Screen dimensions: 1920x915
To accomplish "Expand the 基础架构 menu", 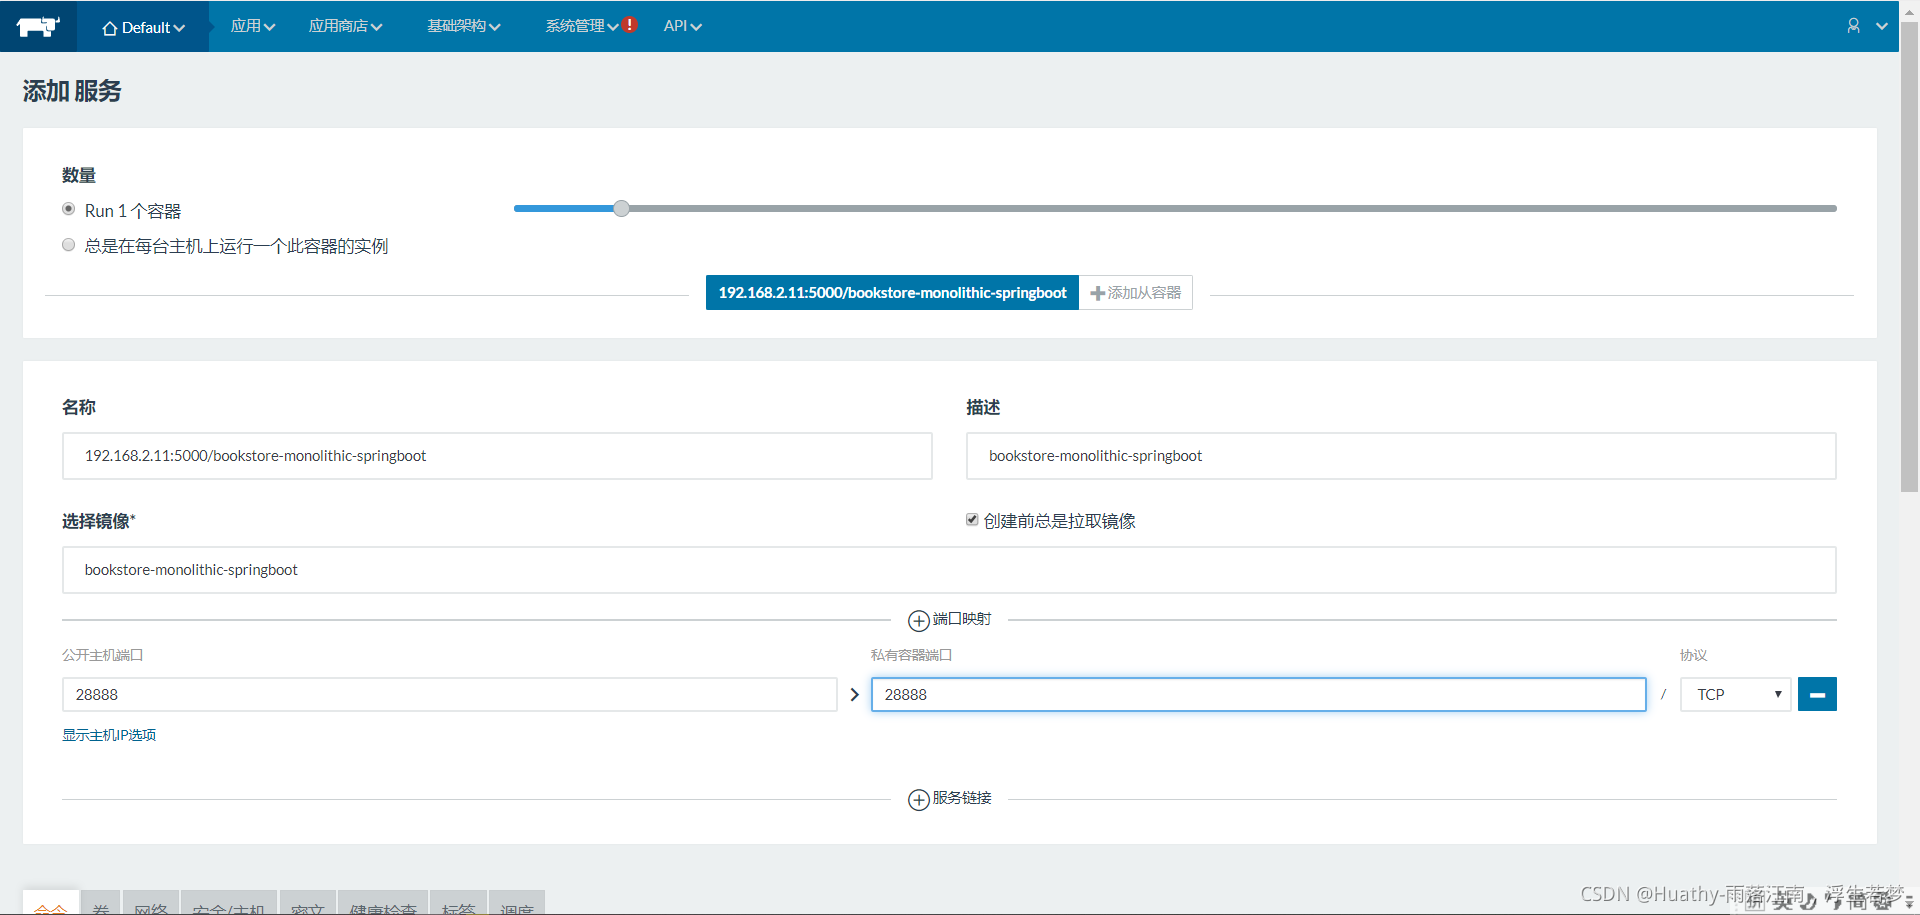I will (x=464, y=26).
